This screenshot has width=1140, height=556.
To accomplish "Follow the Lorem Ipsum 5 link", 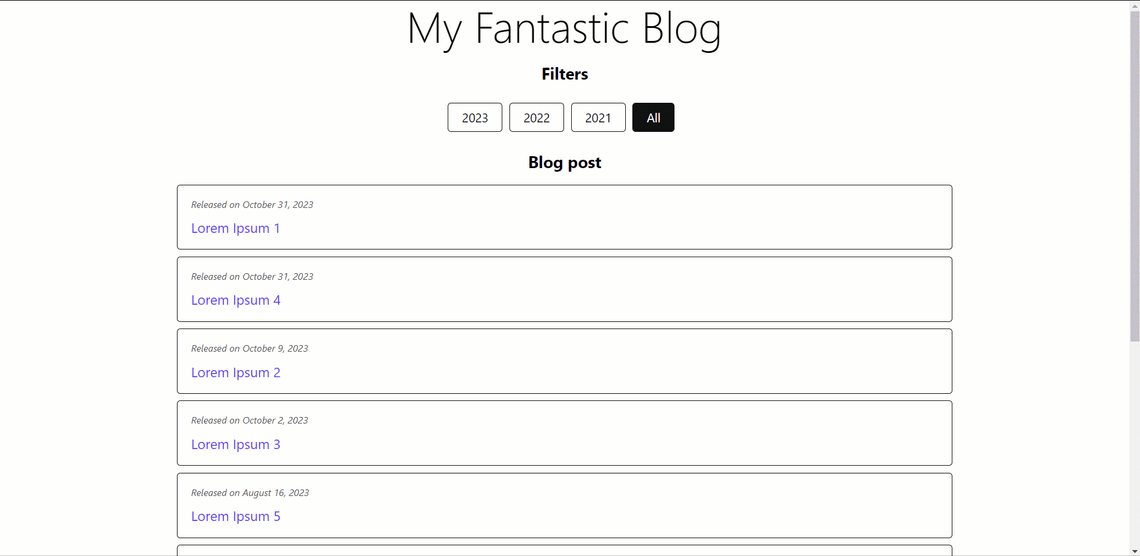I will click(x=236, y=516).
